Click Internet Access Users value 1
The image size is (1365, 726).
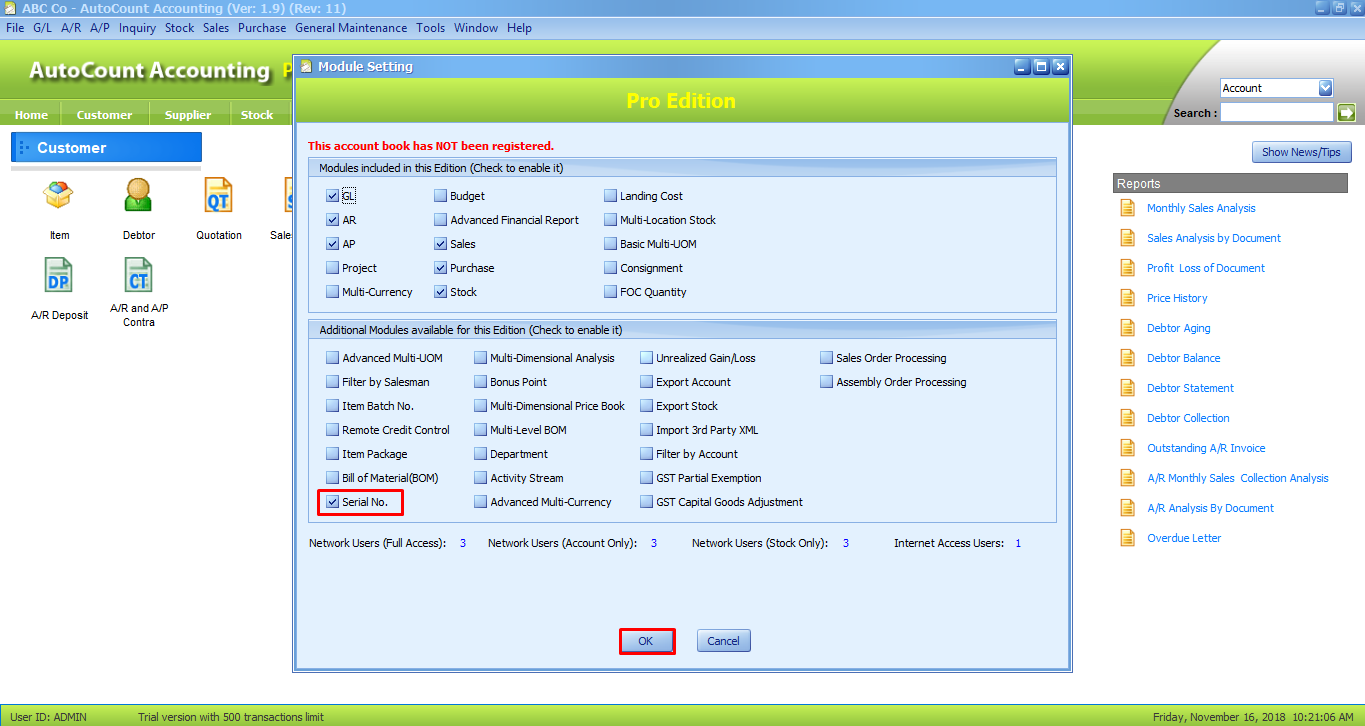pyautogui.click(x=1018, y=543)
